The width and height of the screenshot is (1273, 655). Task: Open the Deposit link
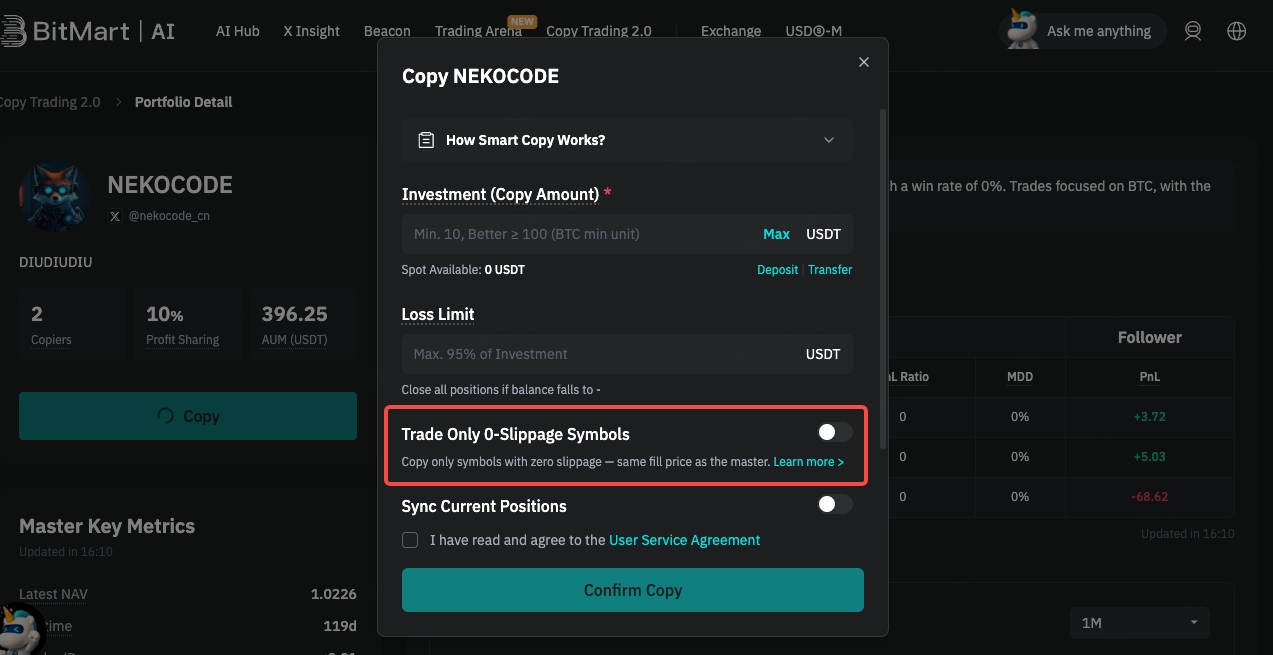(x=777, y=270)
